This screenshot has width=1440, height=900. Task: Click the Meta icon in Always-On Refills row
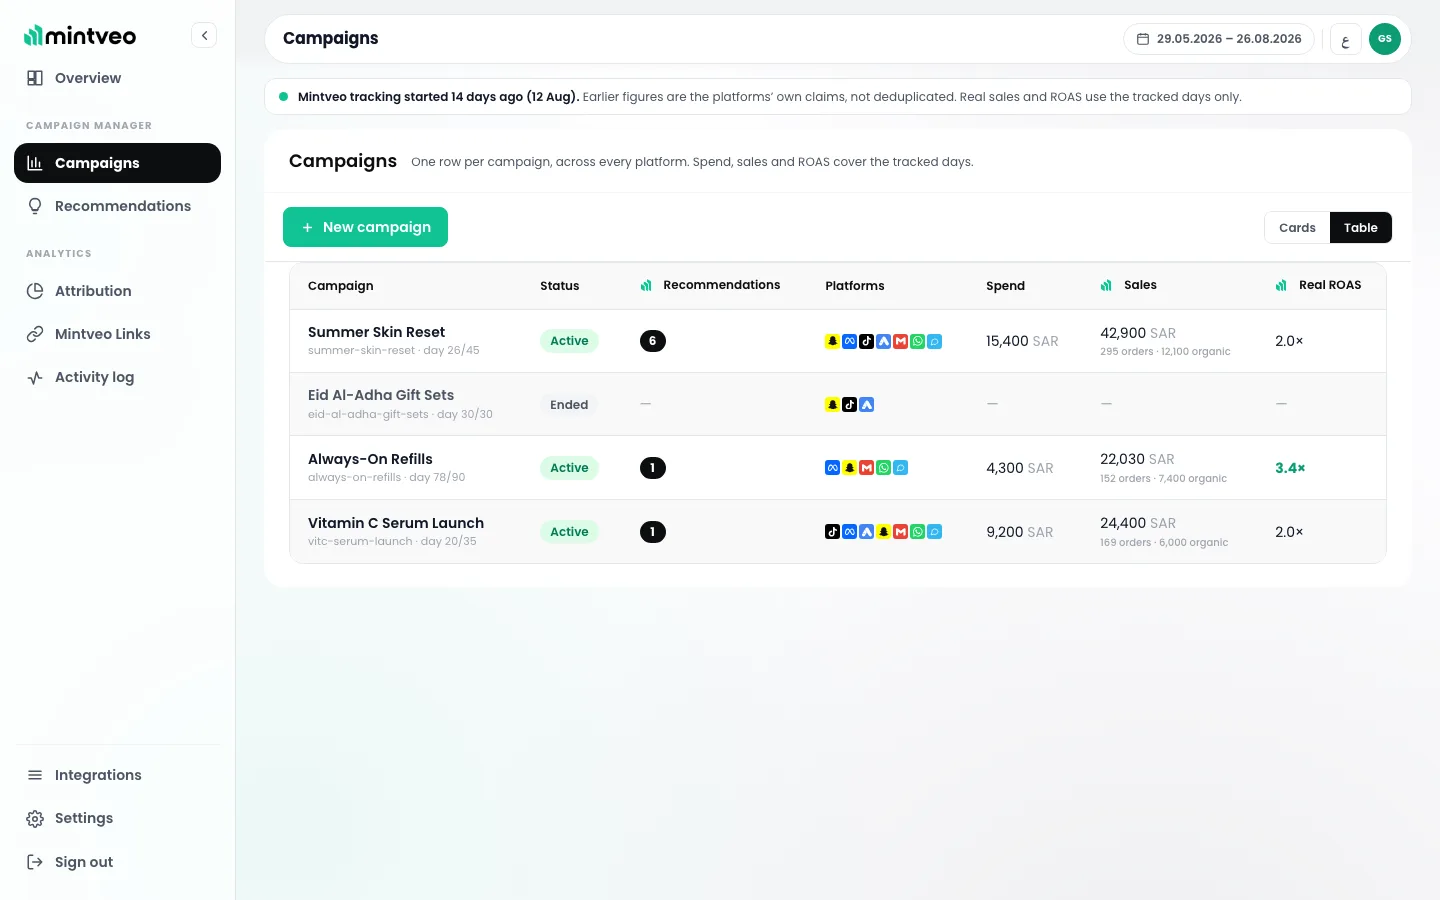click(x=832, y=468)
